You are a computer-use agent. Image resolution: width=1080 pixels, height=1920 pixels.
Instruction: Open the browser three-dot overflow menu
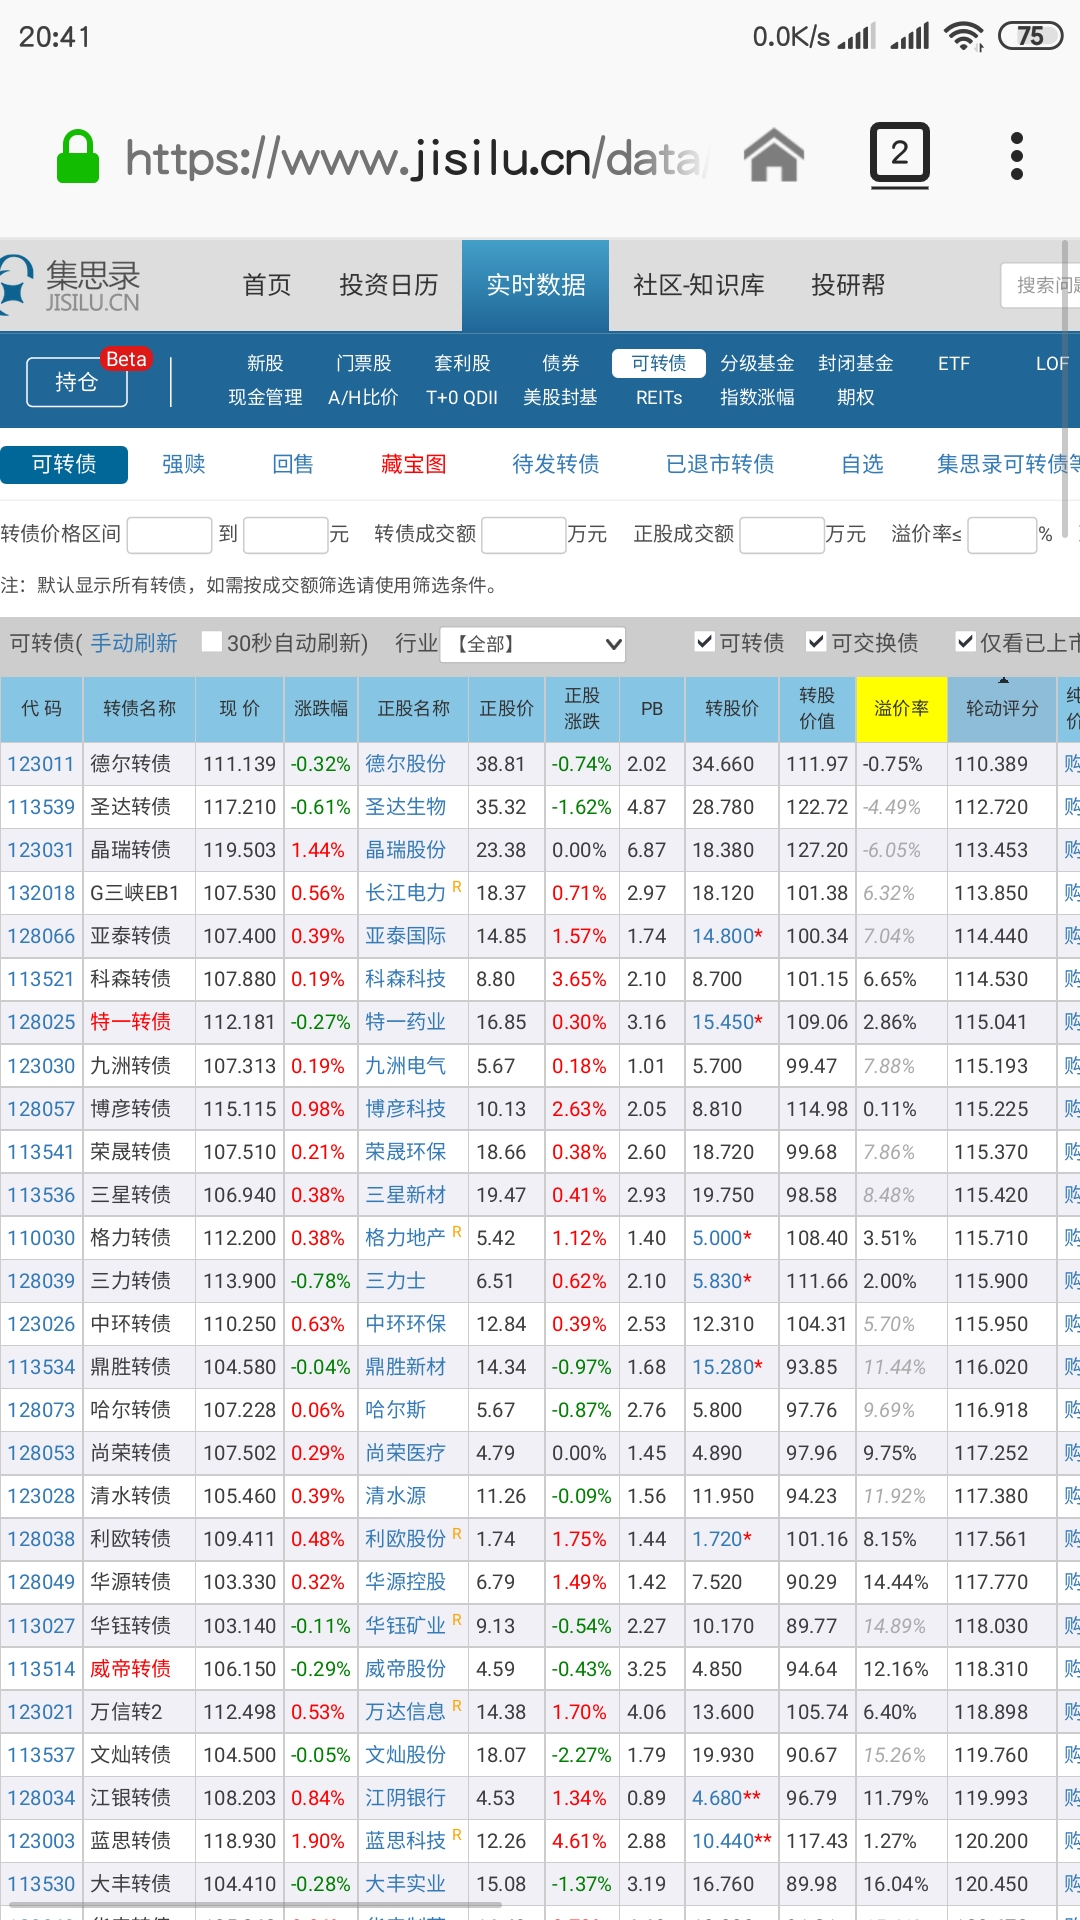[1016, 157]
